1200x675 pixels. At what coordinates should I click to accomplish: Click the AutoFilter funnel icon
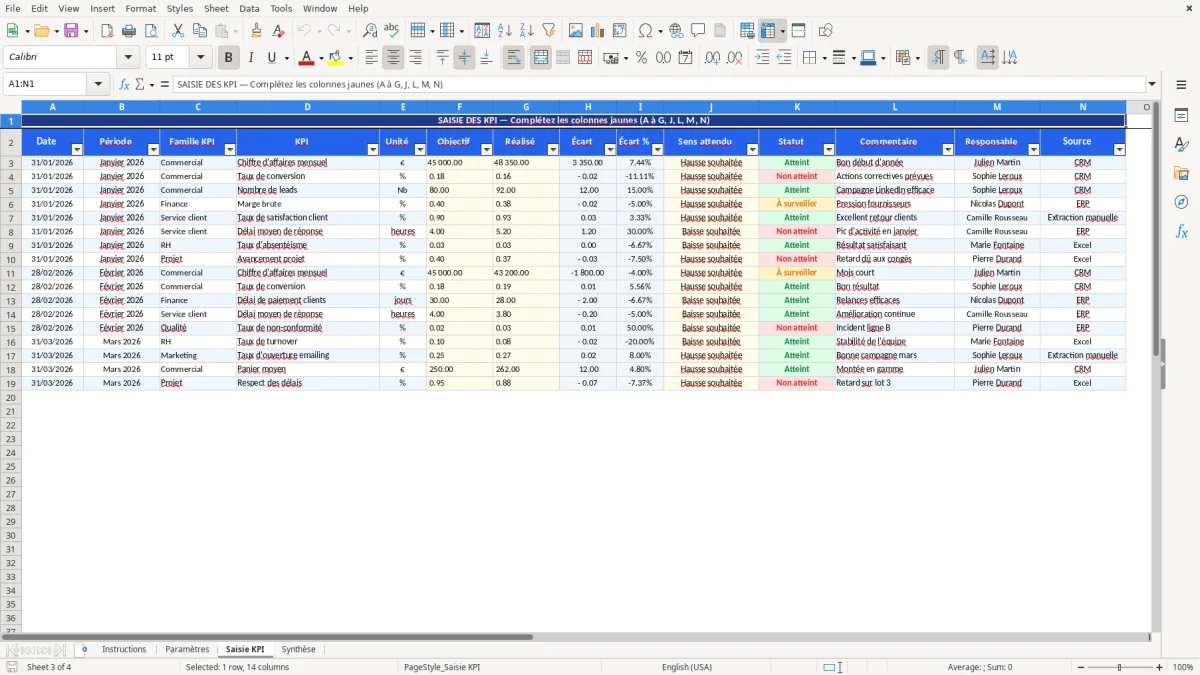point(548,31)
